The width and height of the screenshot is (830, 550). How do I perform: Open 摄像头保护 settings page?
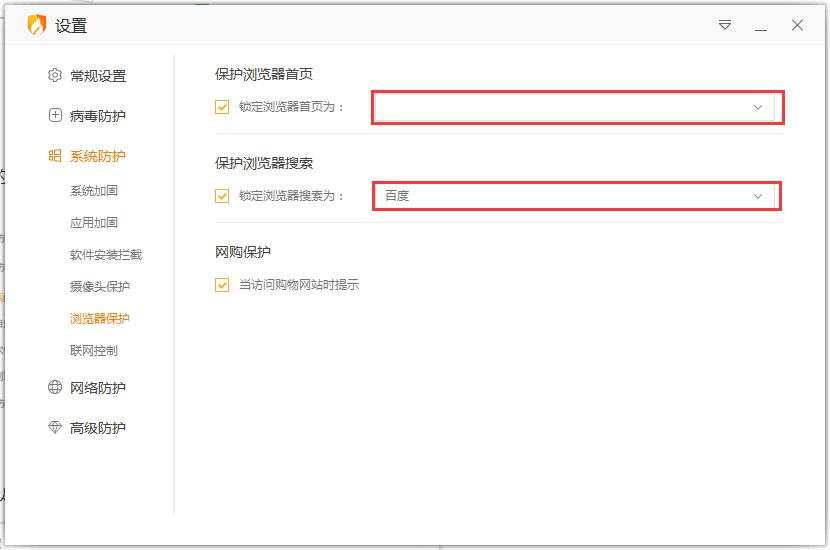[x=100, y=287]
